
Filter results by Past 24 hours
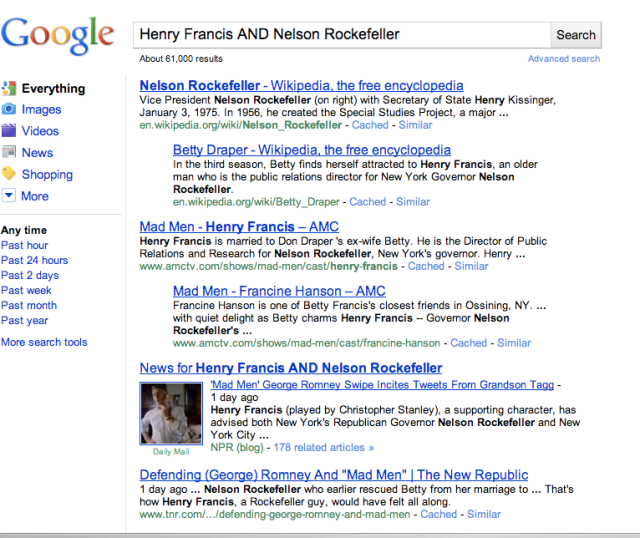[x=36, y=260]
